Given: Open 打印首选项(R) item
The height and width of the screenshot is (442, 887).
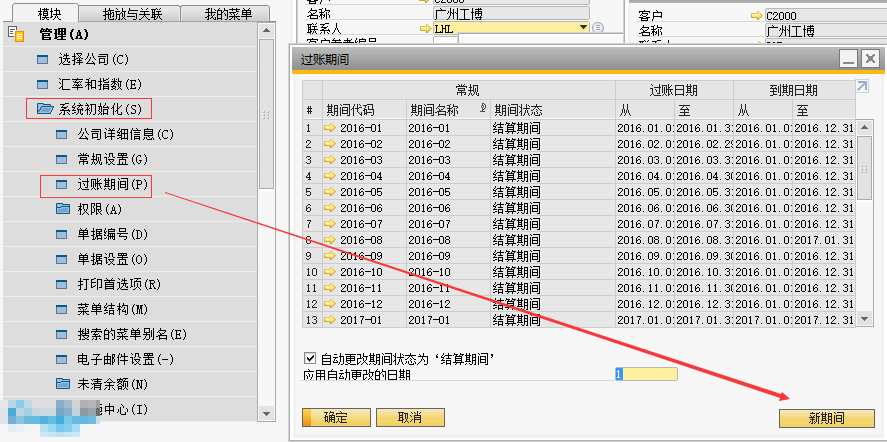Looking at the screenshot, I should (119, 285).
